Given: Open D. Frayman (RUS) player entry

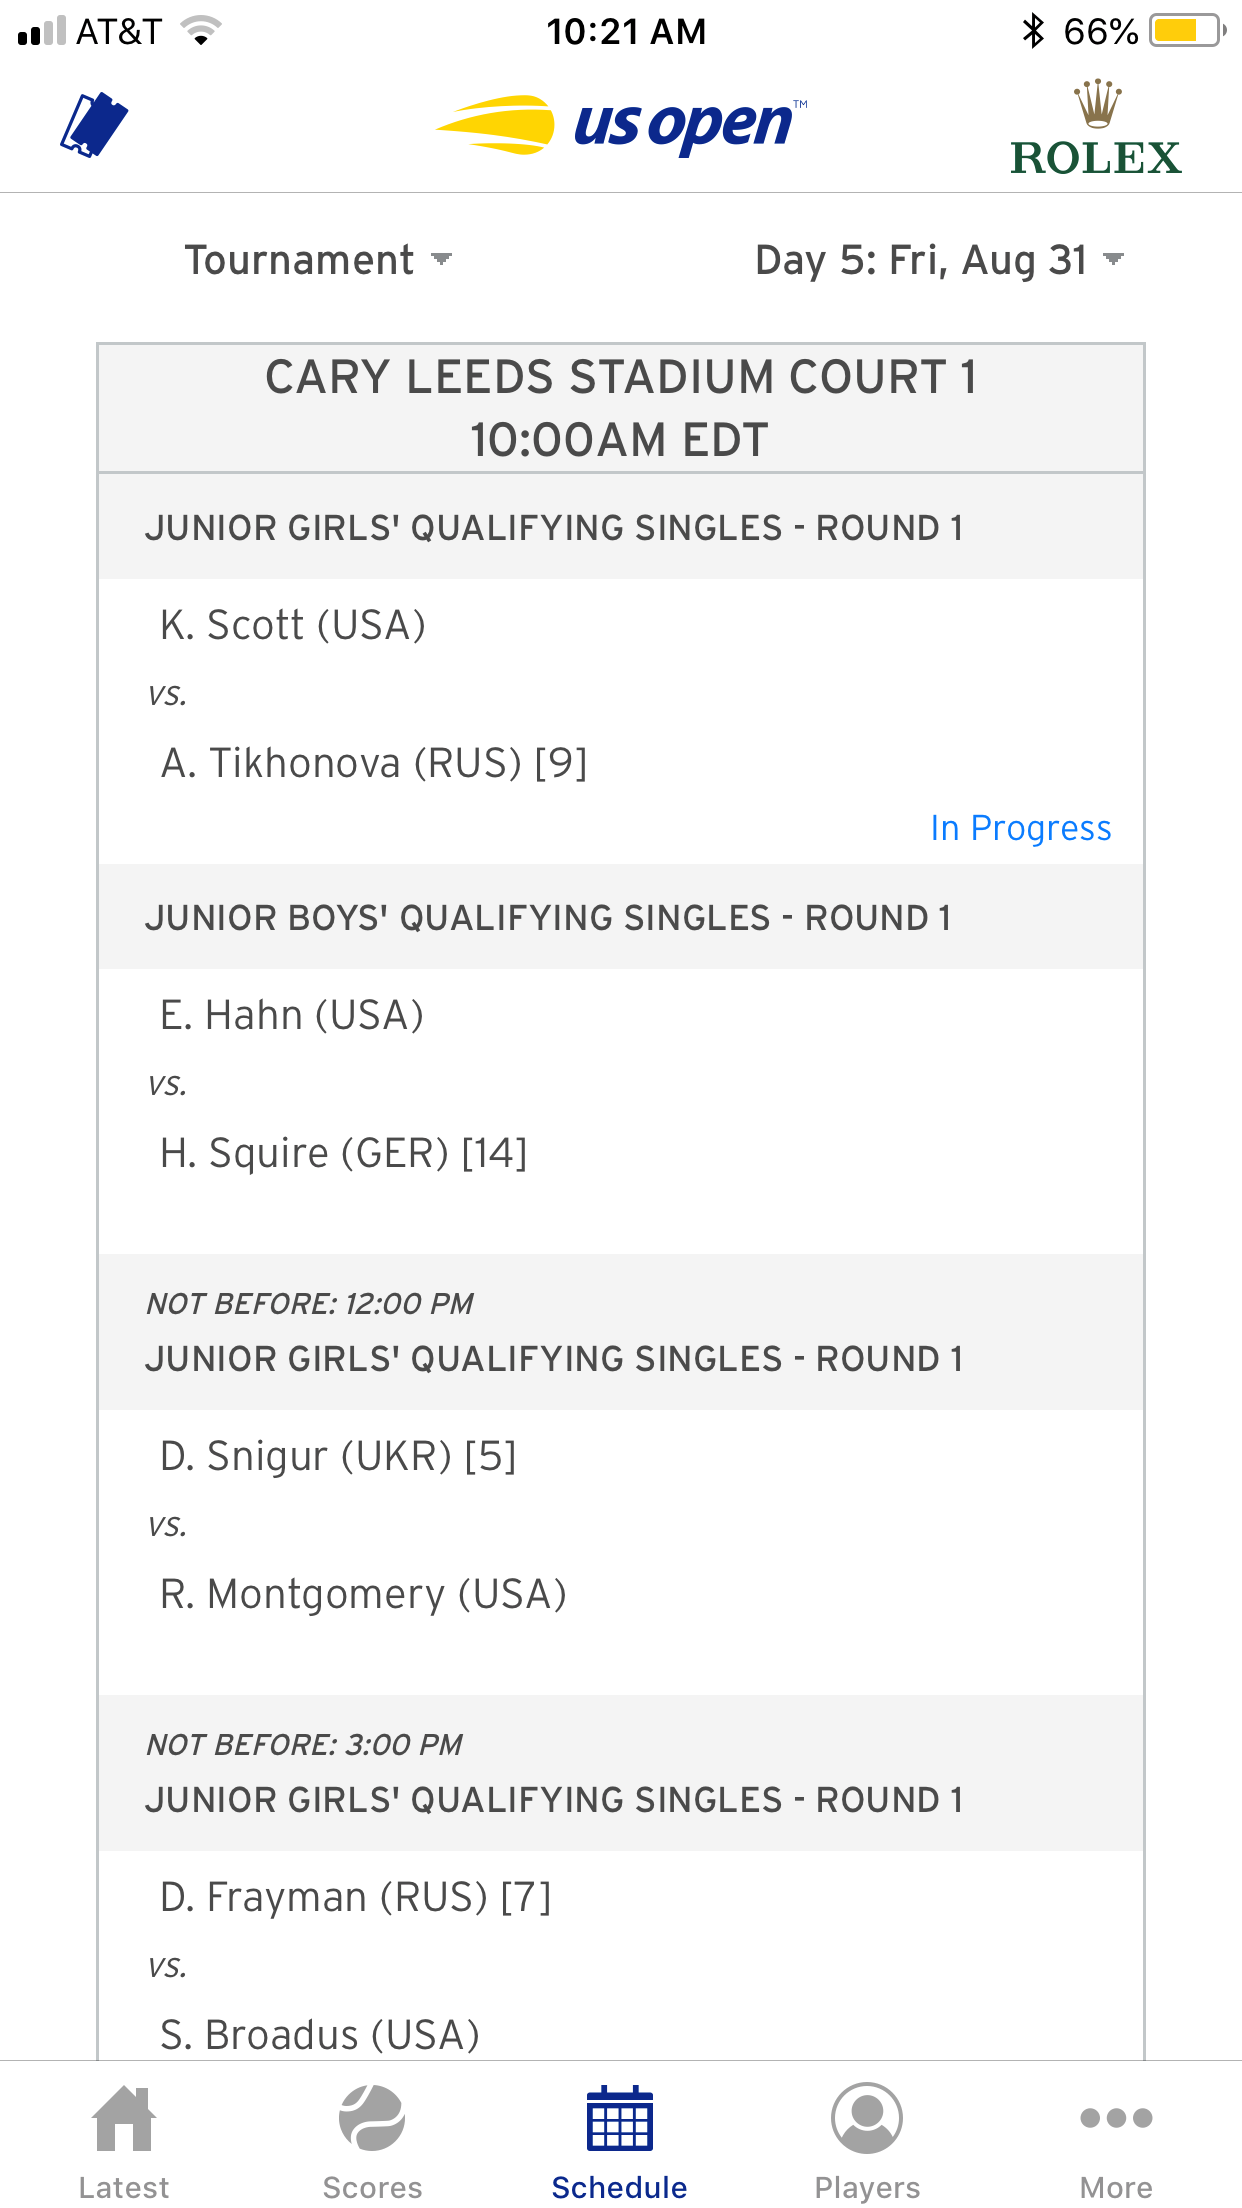Looking at the screenshot, I should coord(355,1897).
